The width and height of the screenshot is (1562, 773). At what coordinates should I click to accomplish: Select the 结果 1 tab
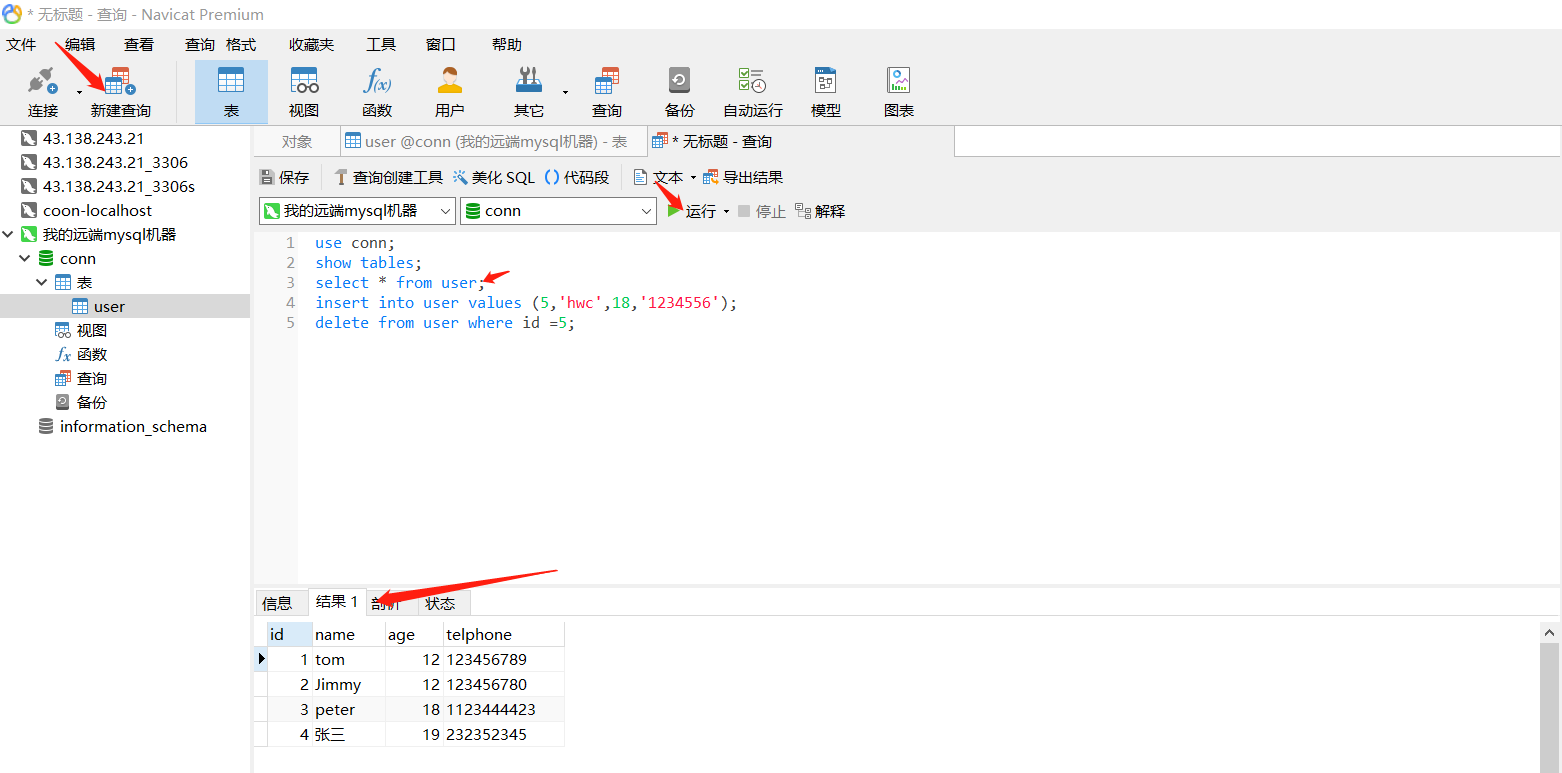337,602
